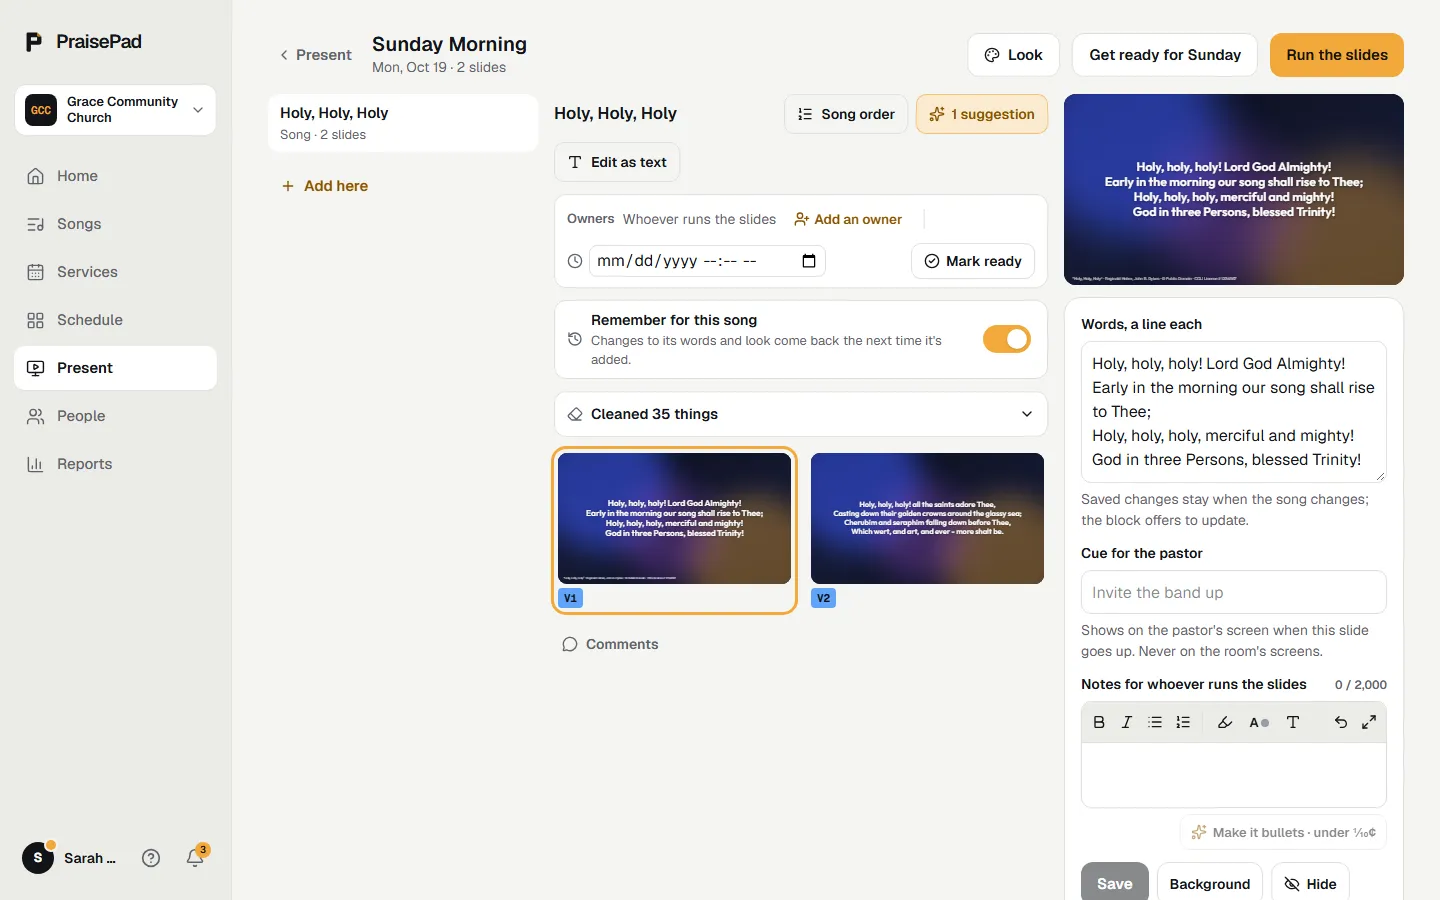Click Edit as text

(x=617, y=162)
